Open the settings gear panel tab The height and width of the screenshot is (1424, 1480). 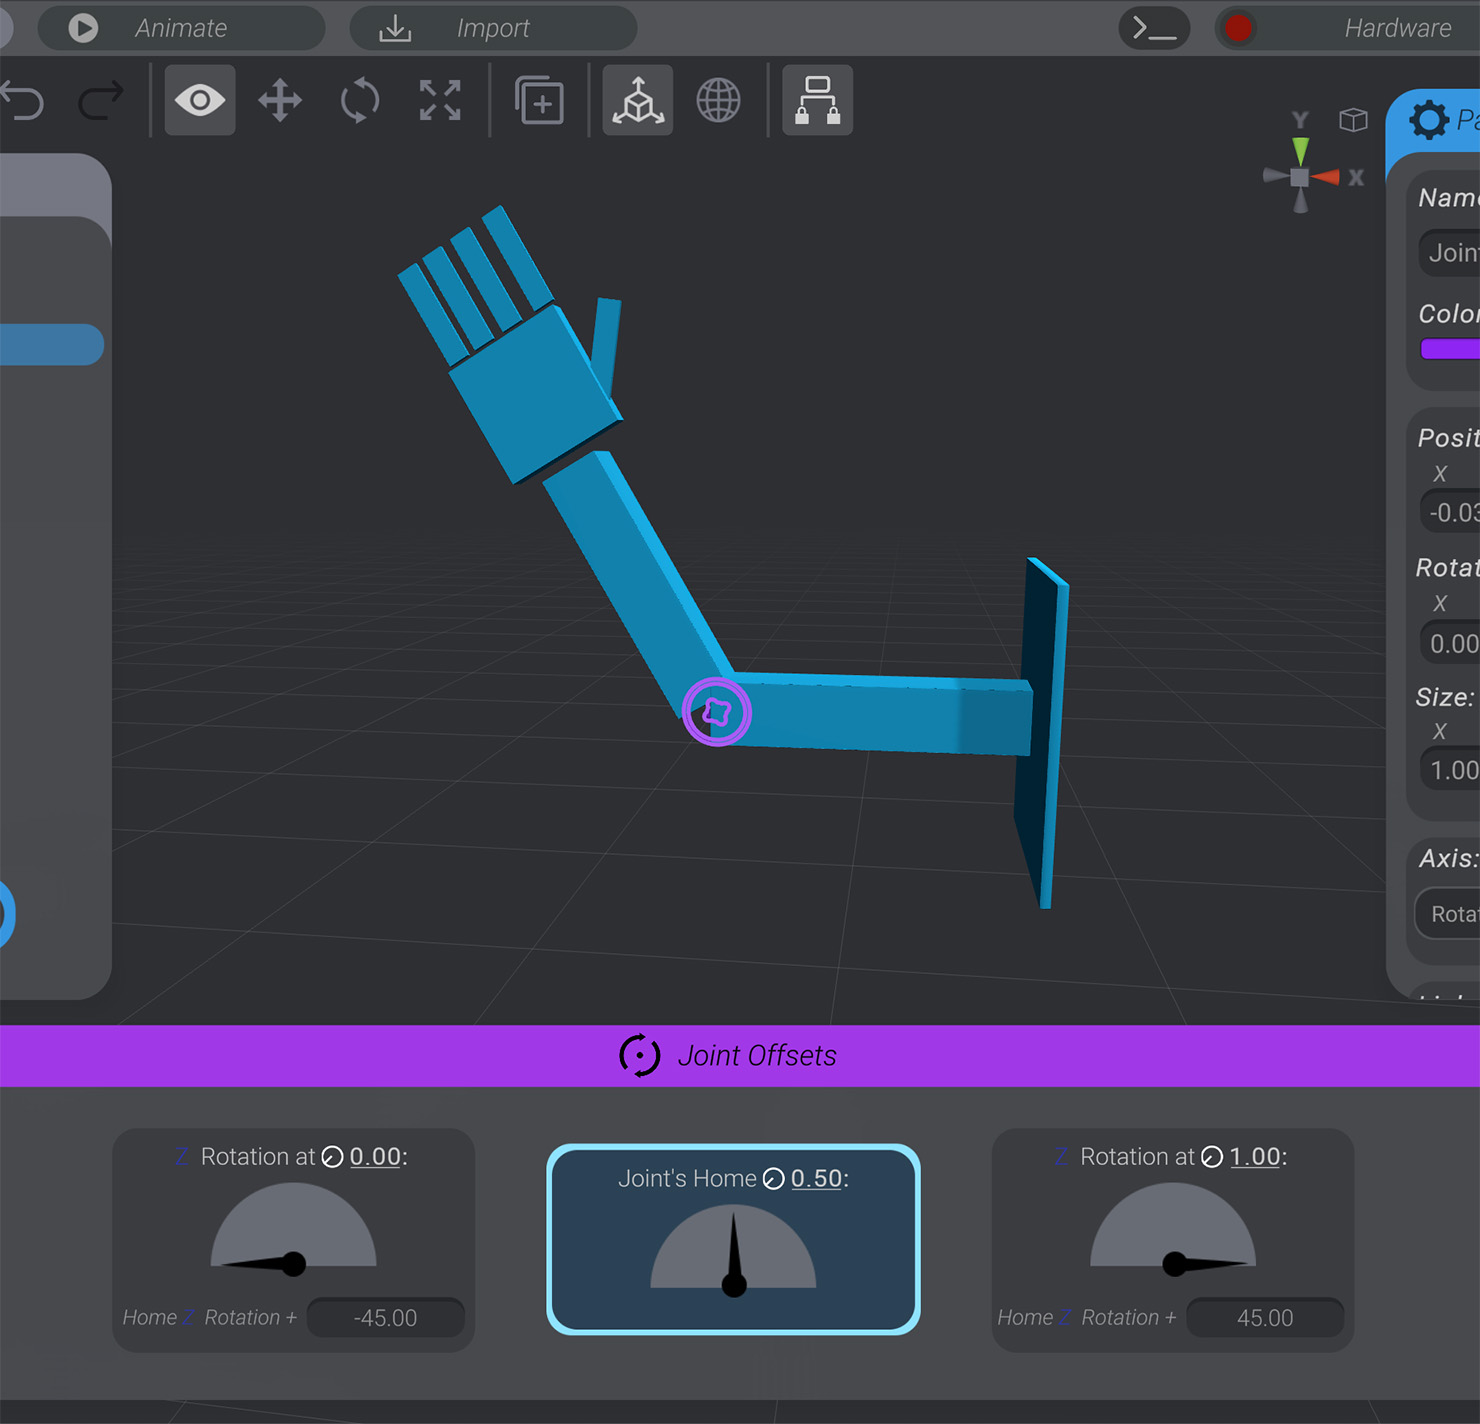coord(1429,120)
